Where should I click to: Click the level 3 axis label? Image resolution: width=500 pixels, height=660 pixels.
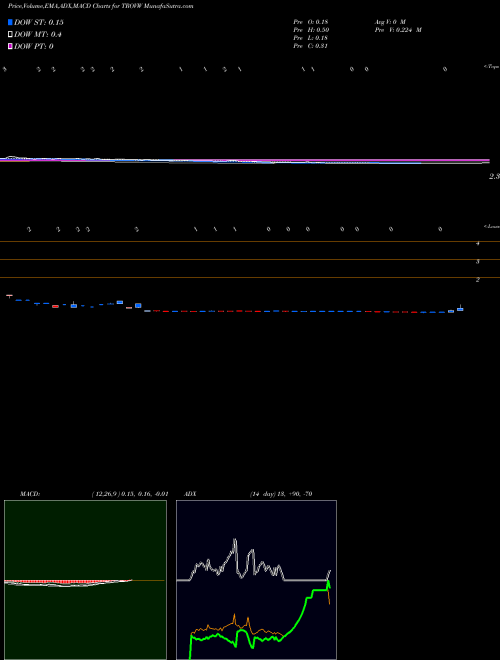[x=478, y=261]
